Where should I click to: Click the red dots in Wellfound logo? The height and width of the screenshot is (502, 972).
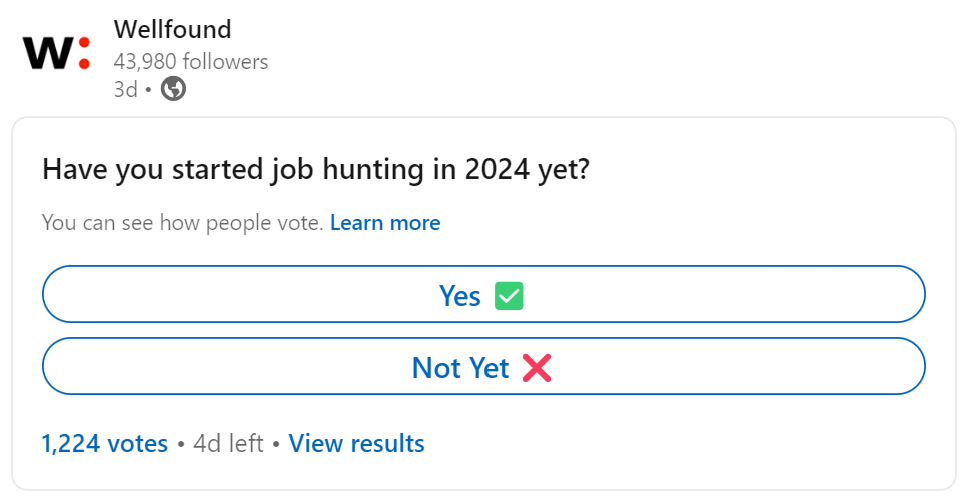click(x=84, y=53)
